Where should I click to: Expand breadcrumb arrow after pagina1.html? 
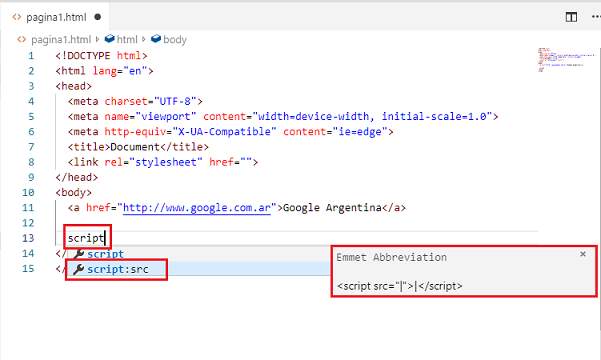[x=97, y=39]
